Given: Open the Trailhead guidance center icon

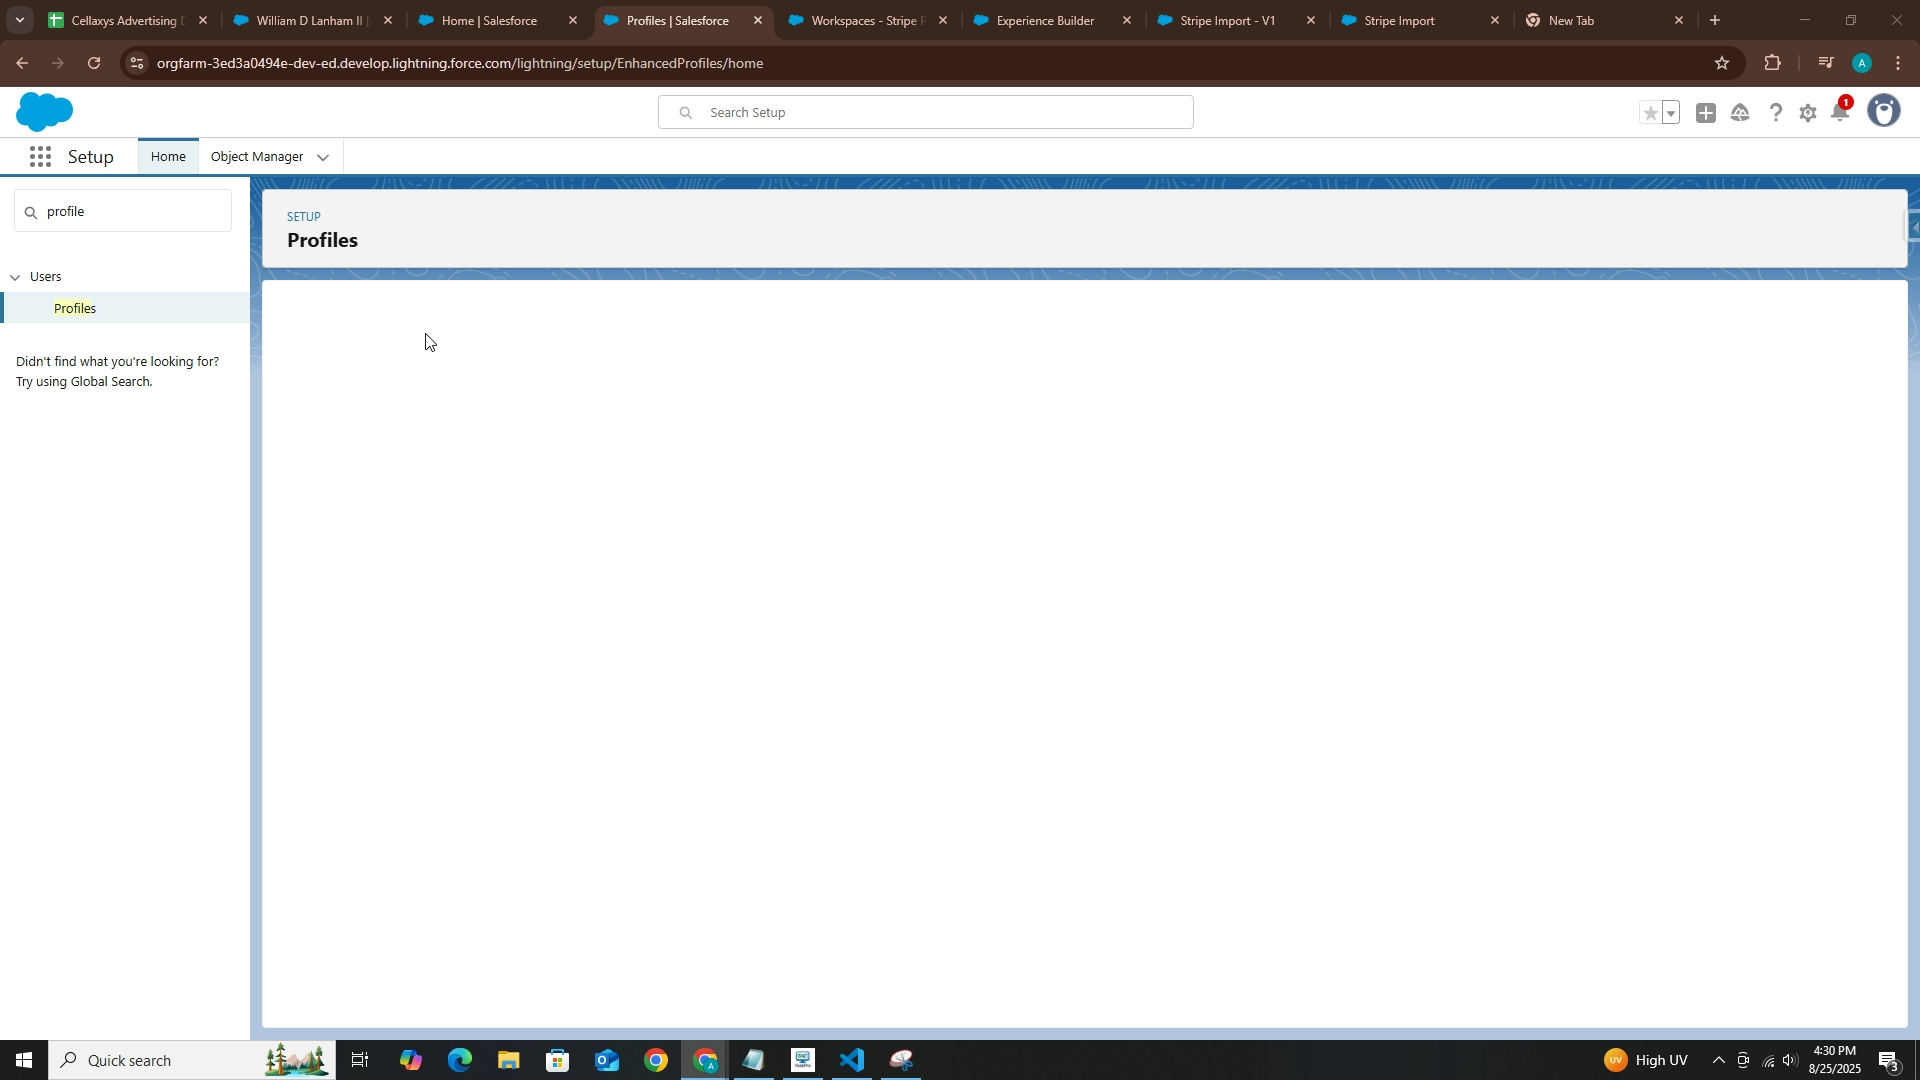Looking at the screenshot, I should [1740, 113].
